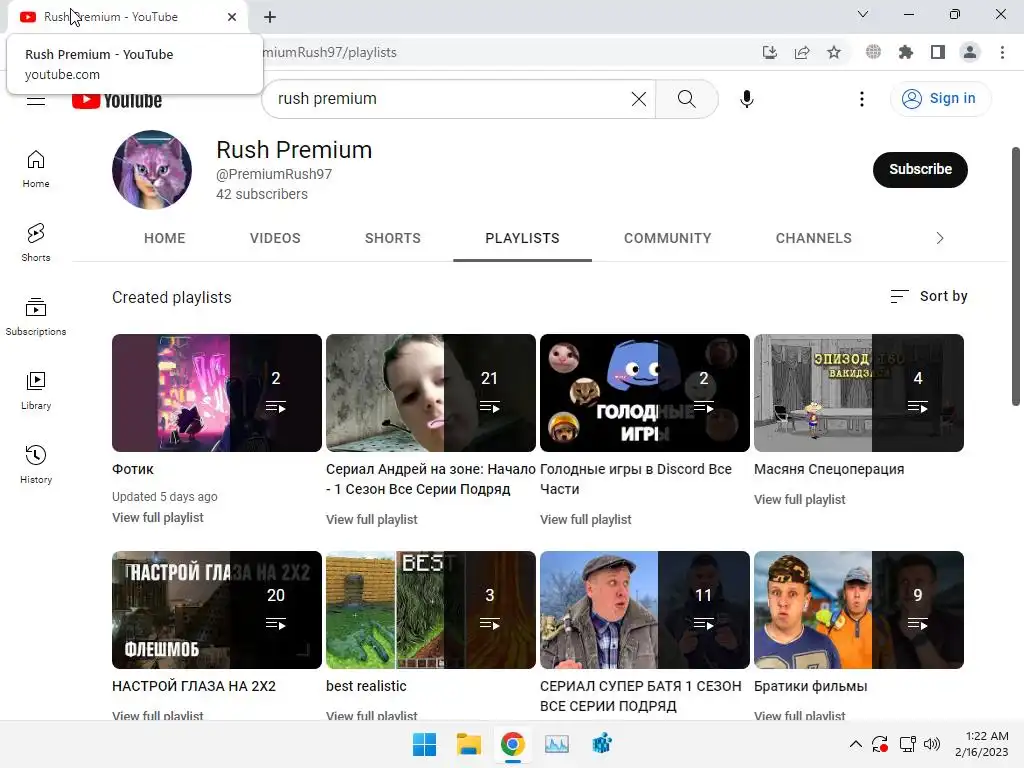The height and width of the screenshot is (768, 1024).
Task: Click best realistic playlist title
Action: click(x=366, y=686)
